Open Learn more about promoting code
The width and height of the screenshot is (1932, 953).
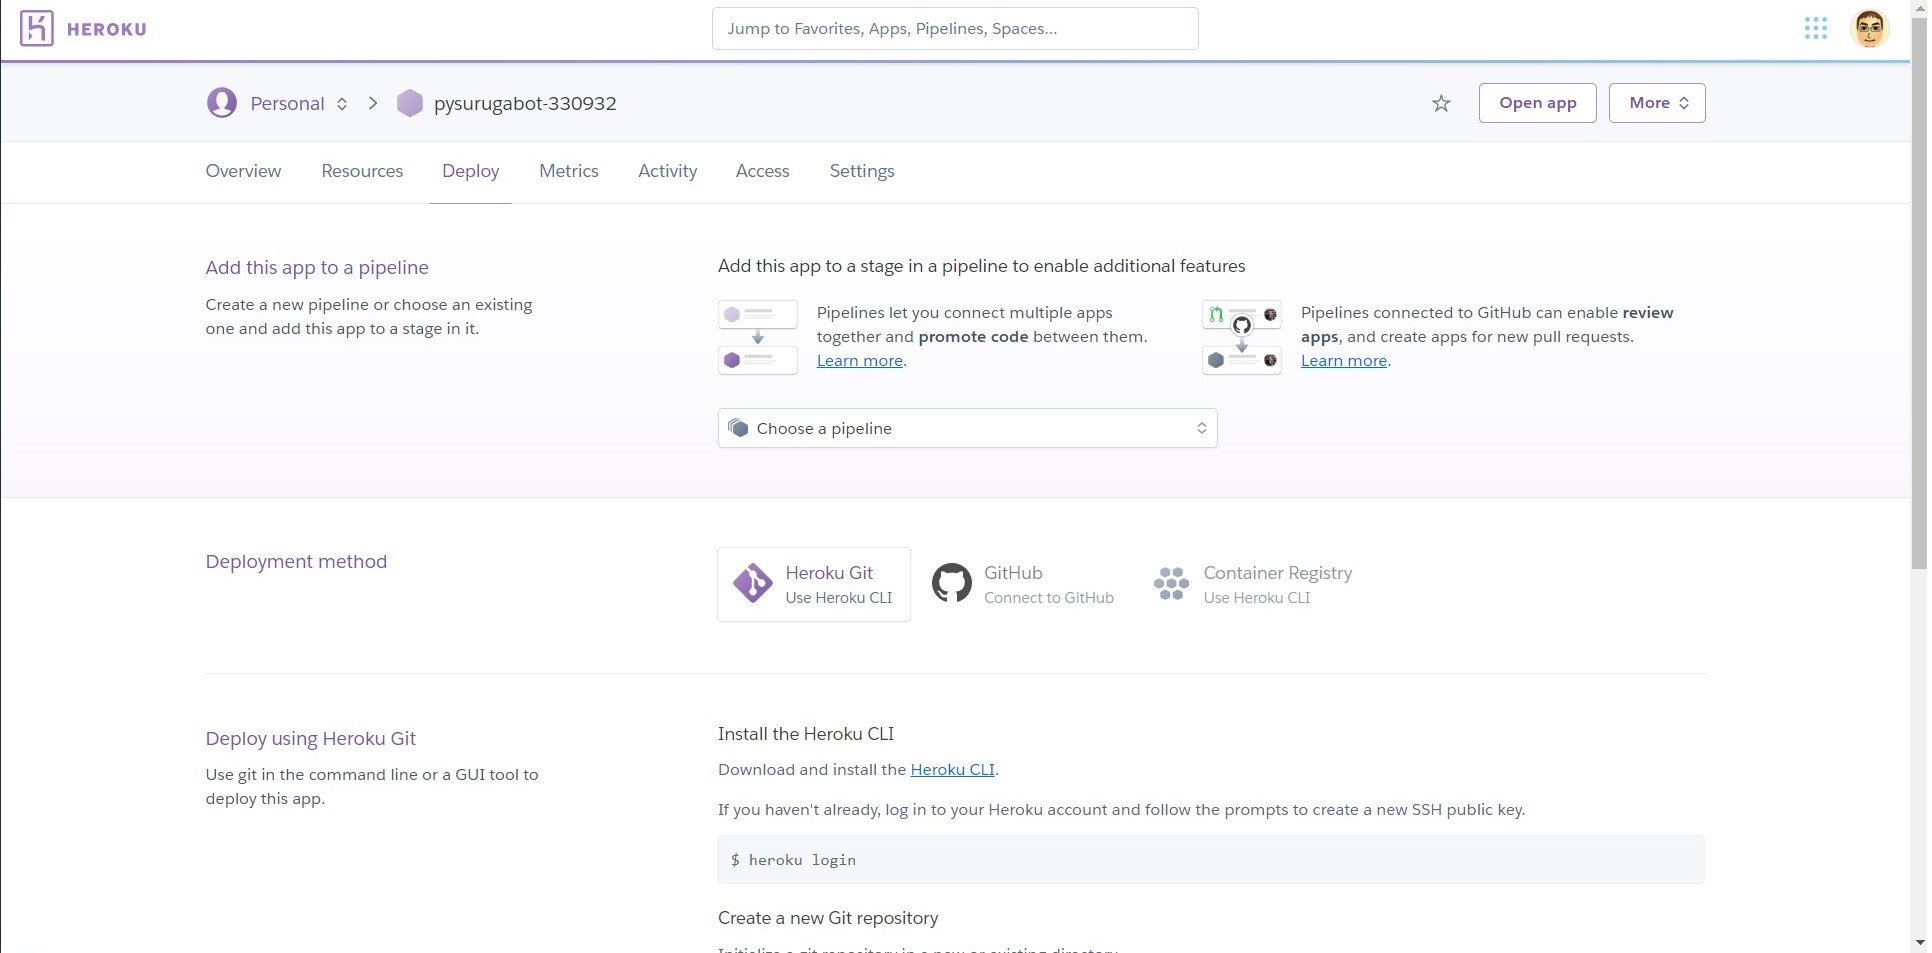(859, 361)
